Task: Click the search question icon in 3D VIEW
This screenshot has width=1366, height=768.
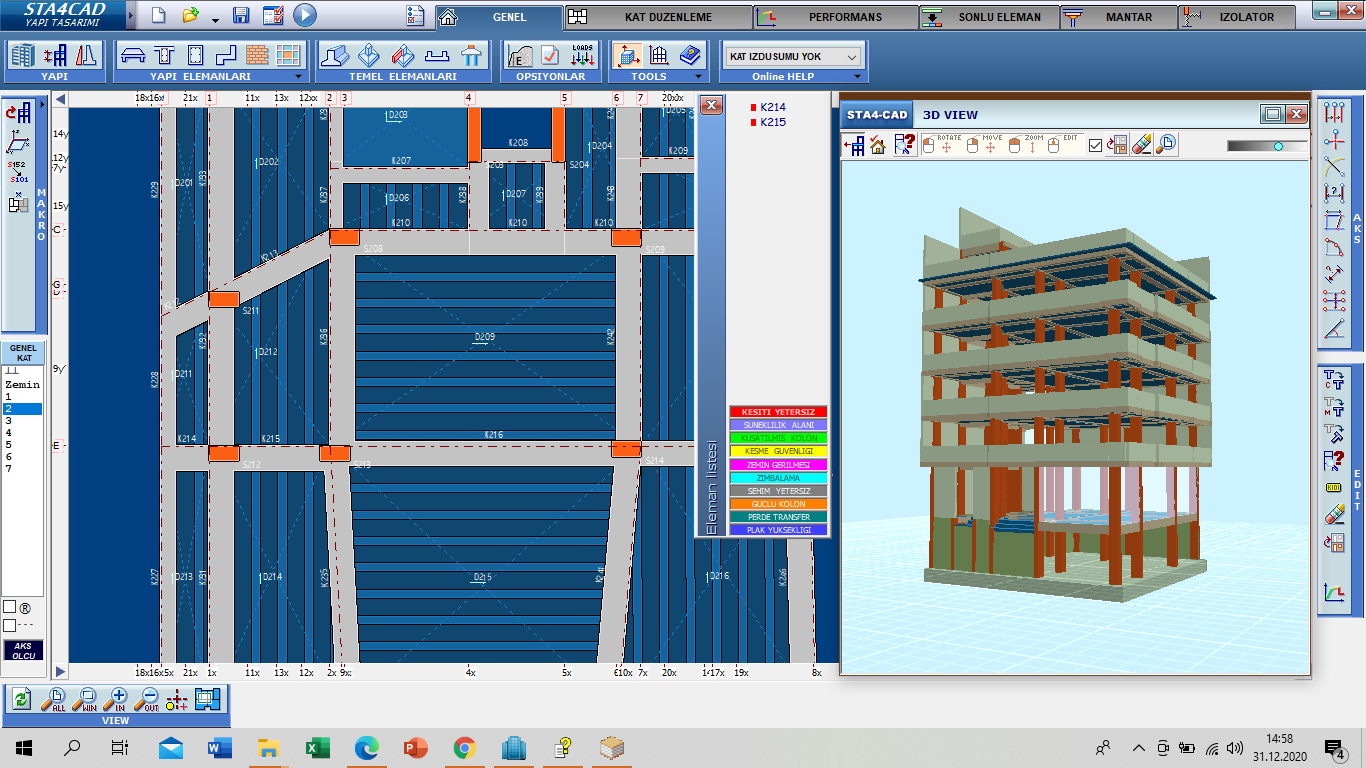Action: pyautogui.click(x=904, y=145)
